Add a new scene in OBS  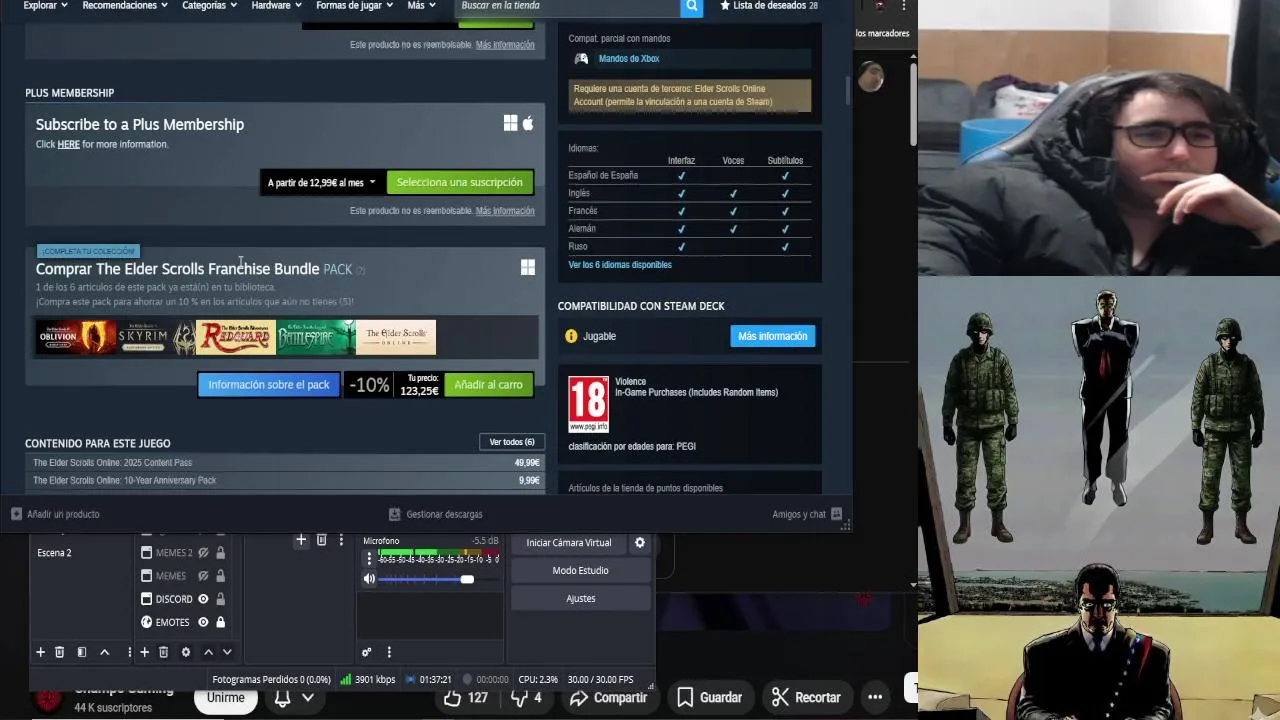point(40,652)
